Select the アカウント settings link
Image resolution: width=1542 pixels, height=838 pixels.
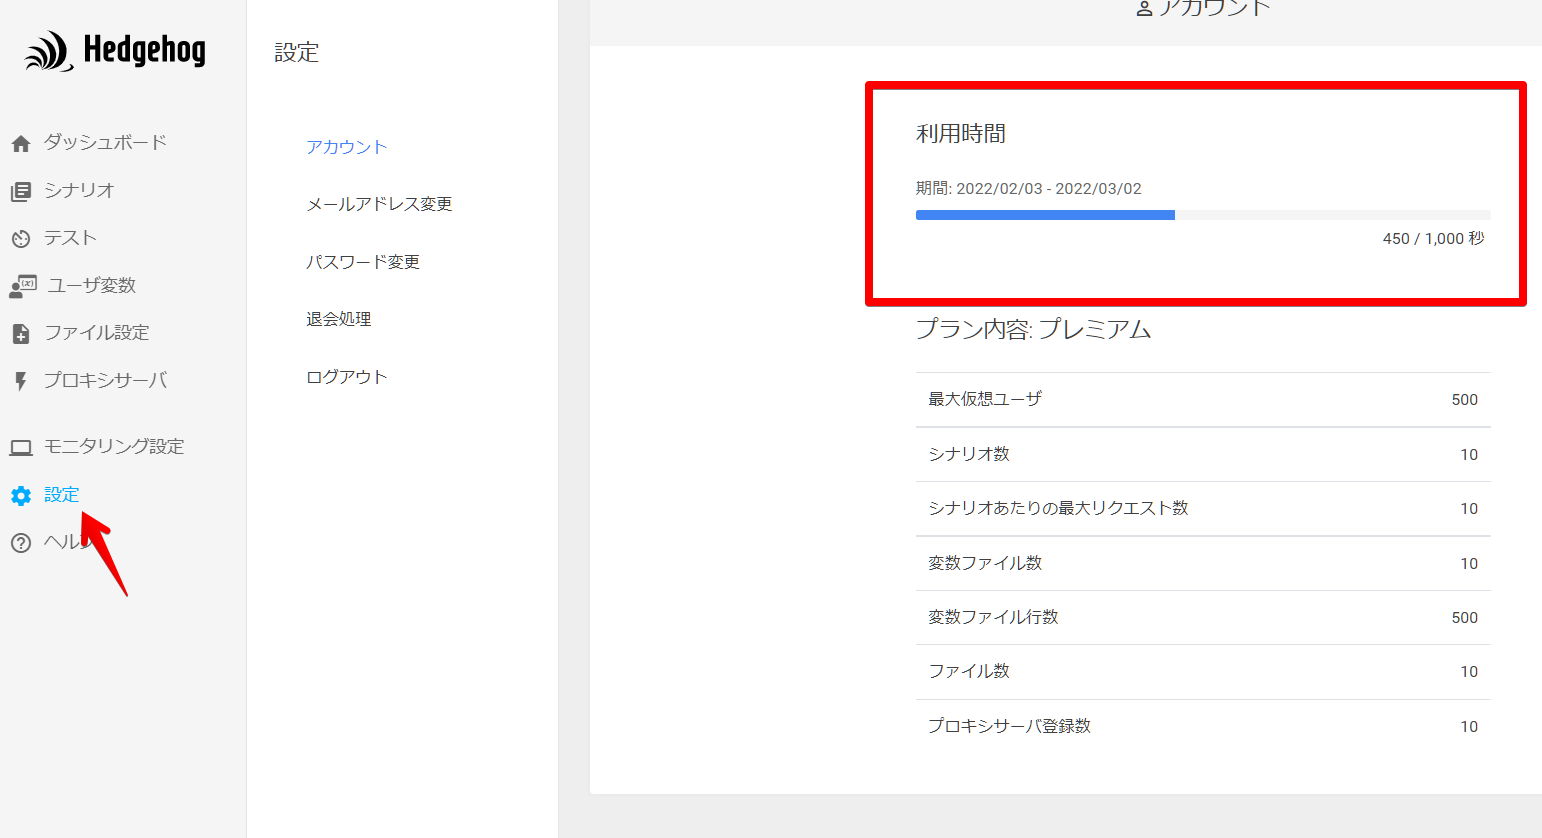[x=346, y=147]
